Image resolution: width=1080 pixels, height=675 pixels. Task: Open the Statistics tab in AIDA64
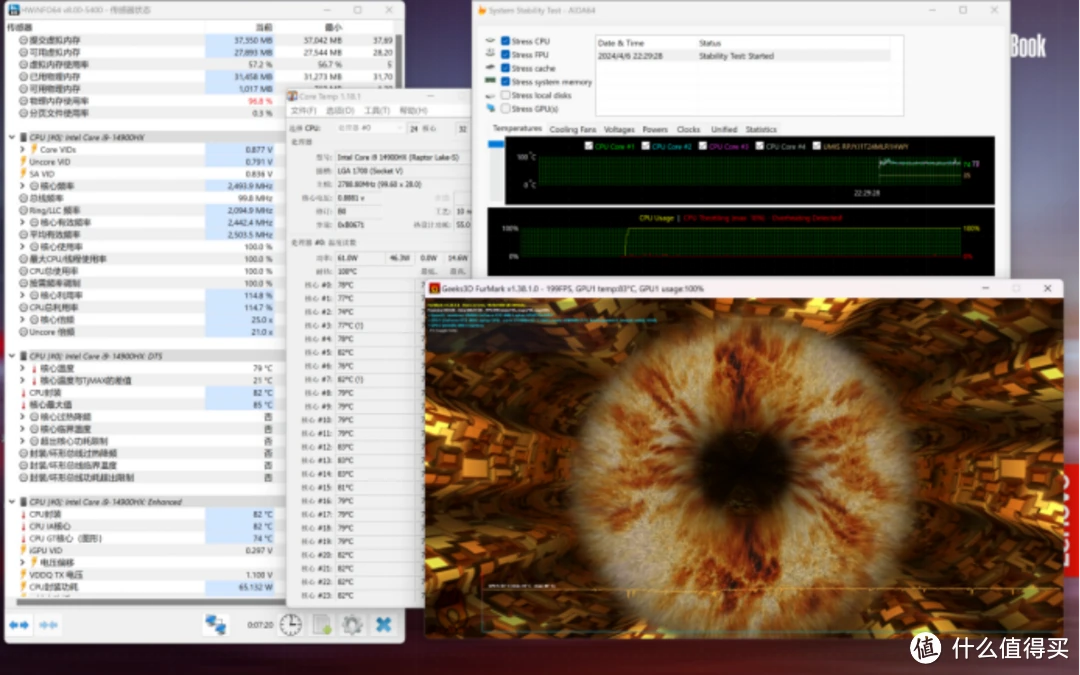coord(761,129)
